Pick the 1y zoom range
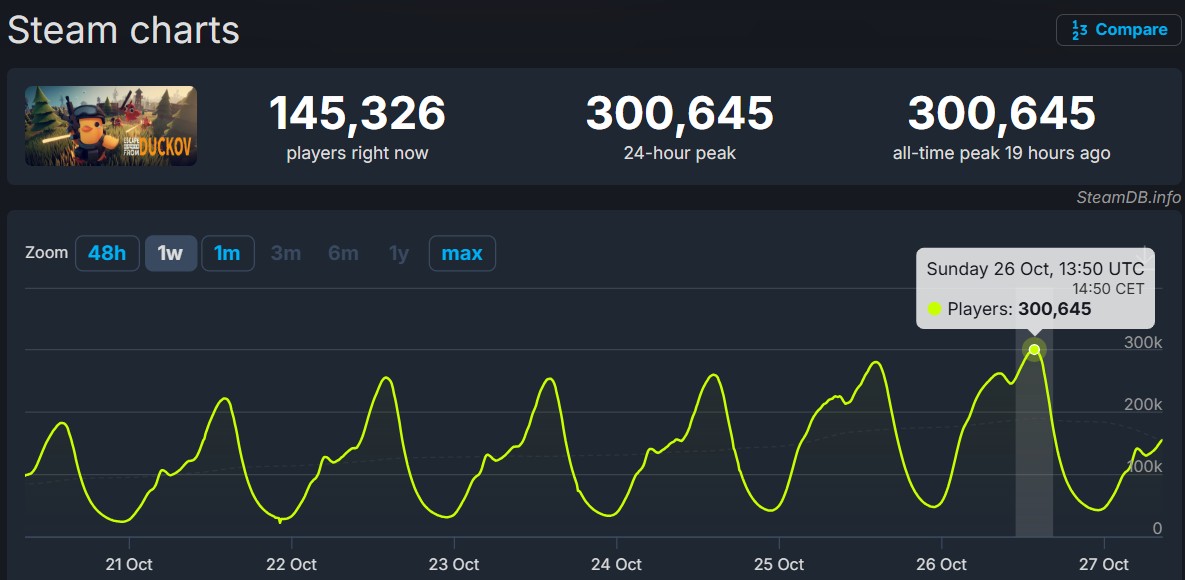Screen dimensions: 1185x580 (399, 253)
